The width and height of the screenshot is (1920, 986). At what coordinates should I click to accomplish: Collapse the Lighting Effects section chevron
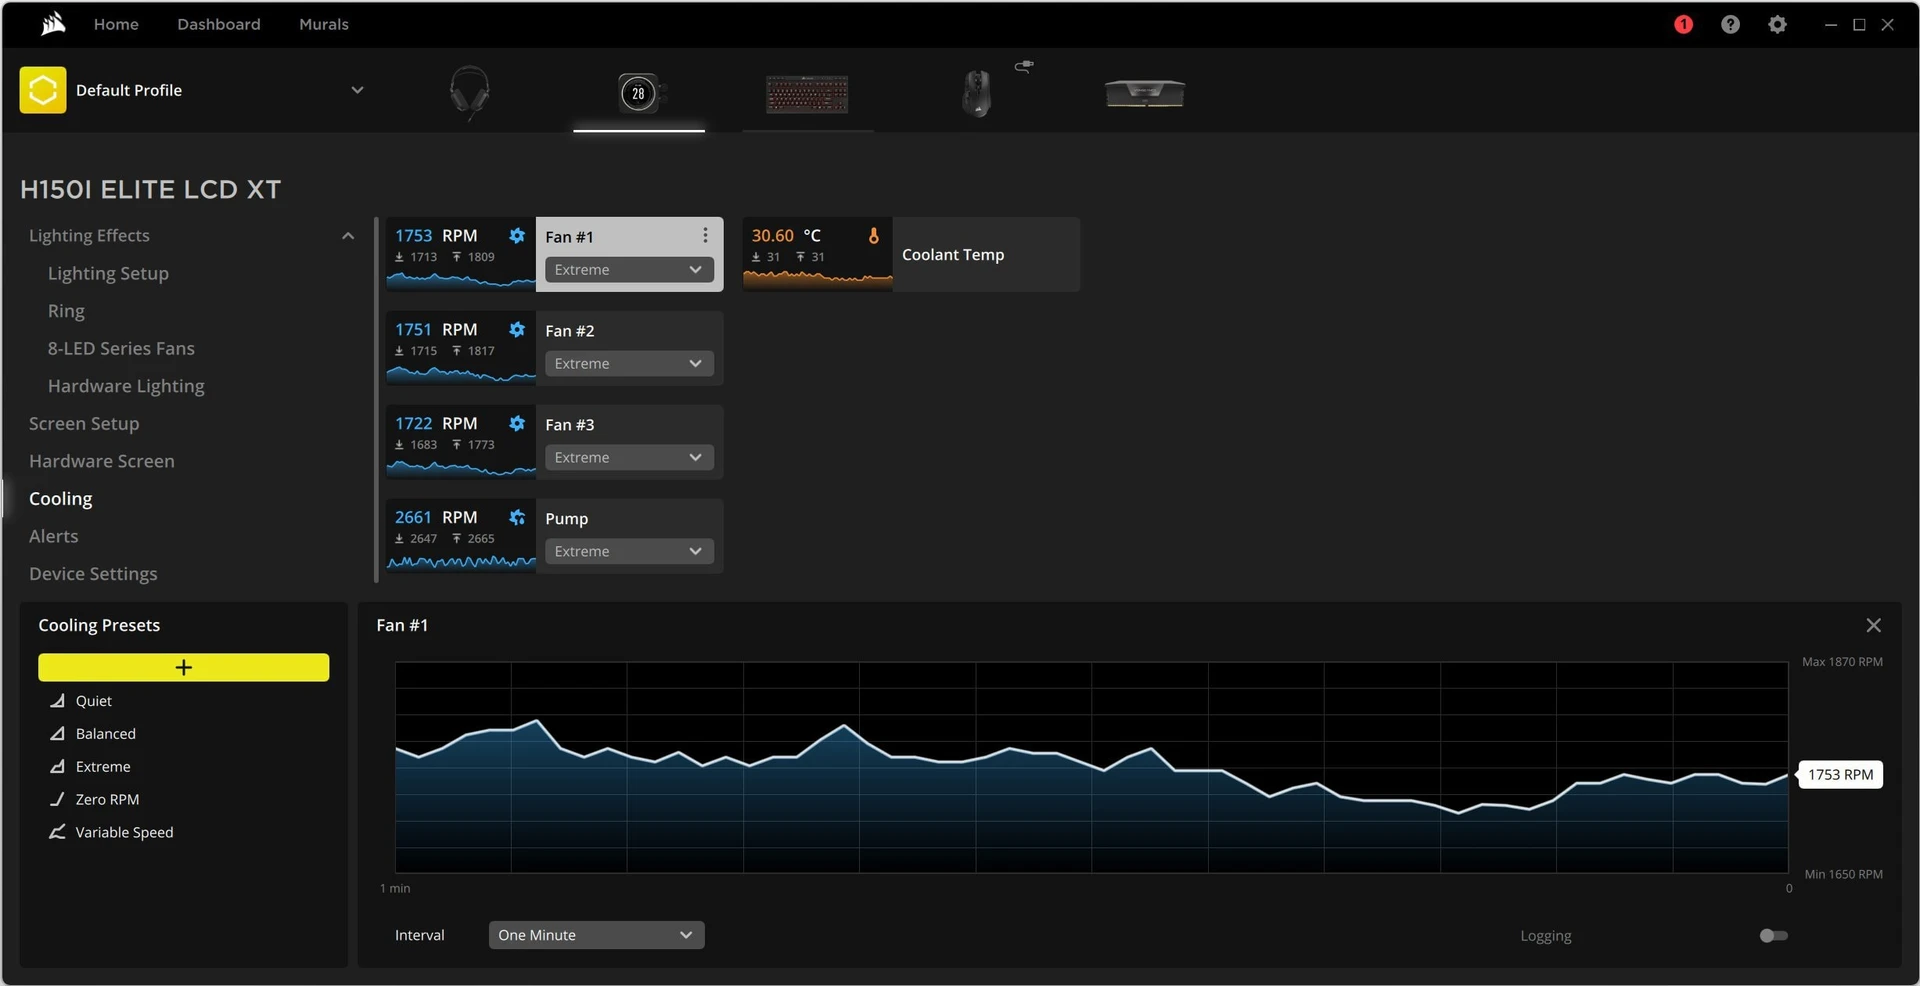coord(348,236)
